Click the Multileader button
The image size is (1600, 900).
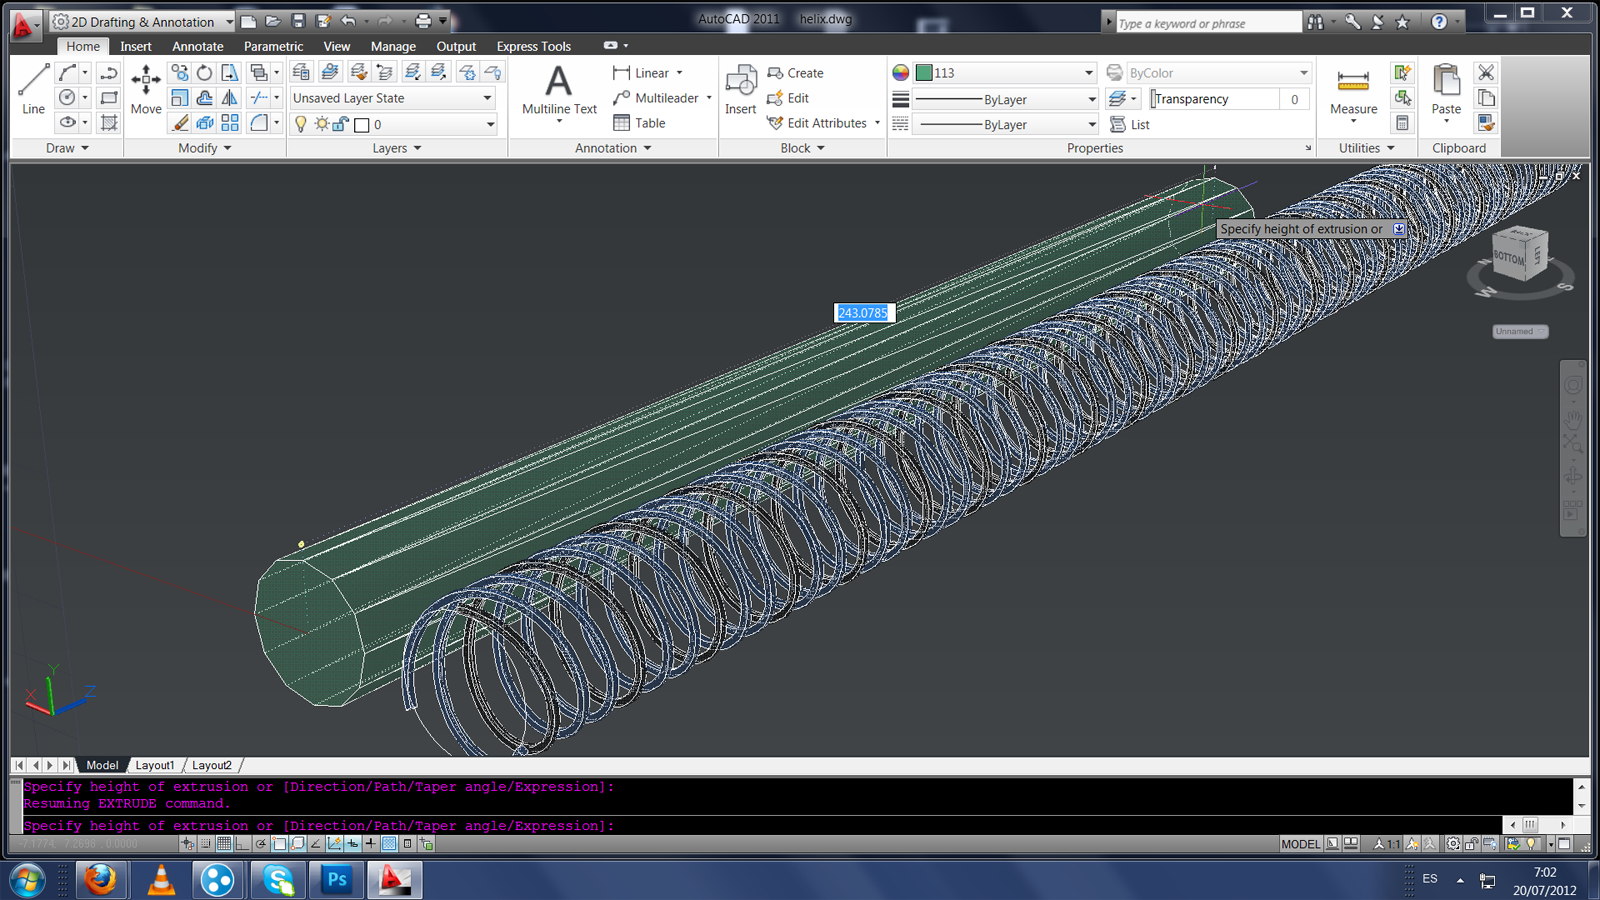(656, 98)
